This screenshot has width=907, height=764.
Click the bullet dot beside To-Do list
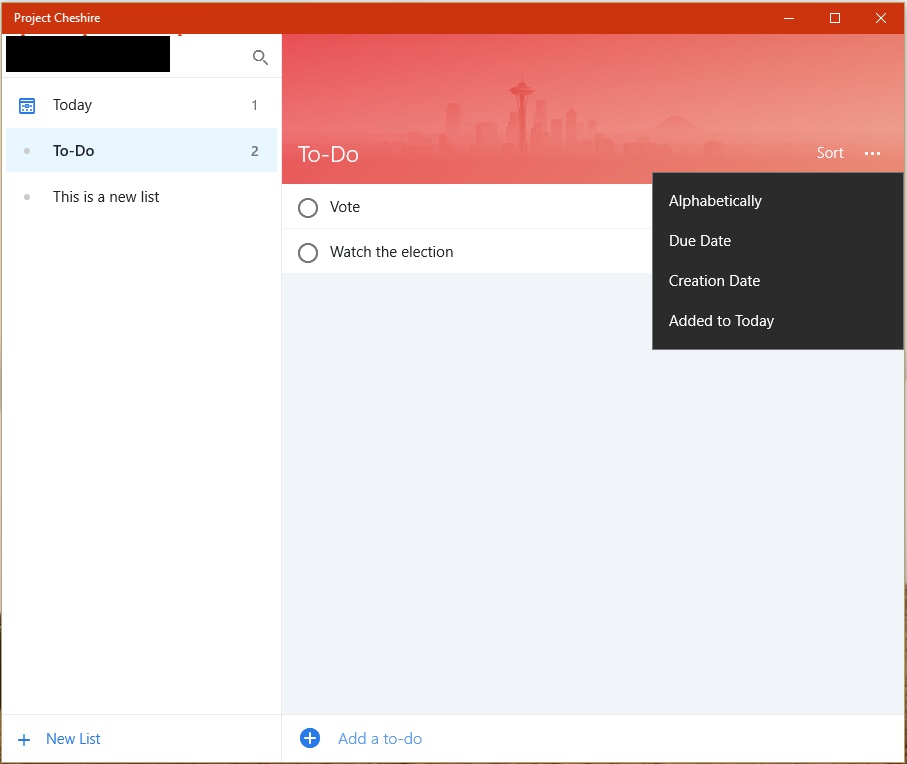pyautogui.click(x=27, y=151)
